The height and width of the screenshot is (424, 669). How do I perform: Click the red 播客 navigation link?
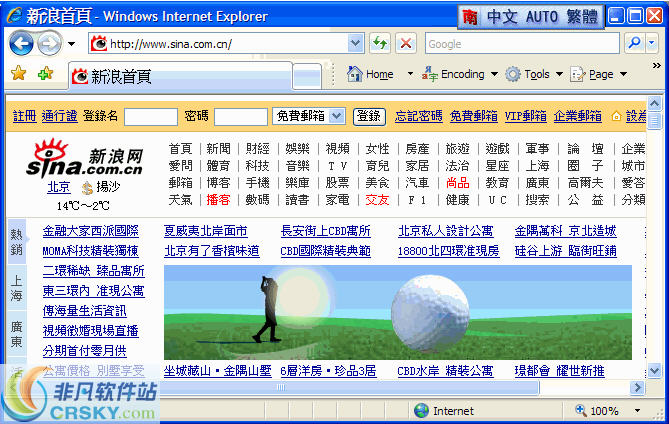(218, 200)
